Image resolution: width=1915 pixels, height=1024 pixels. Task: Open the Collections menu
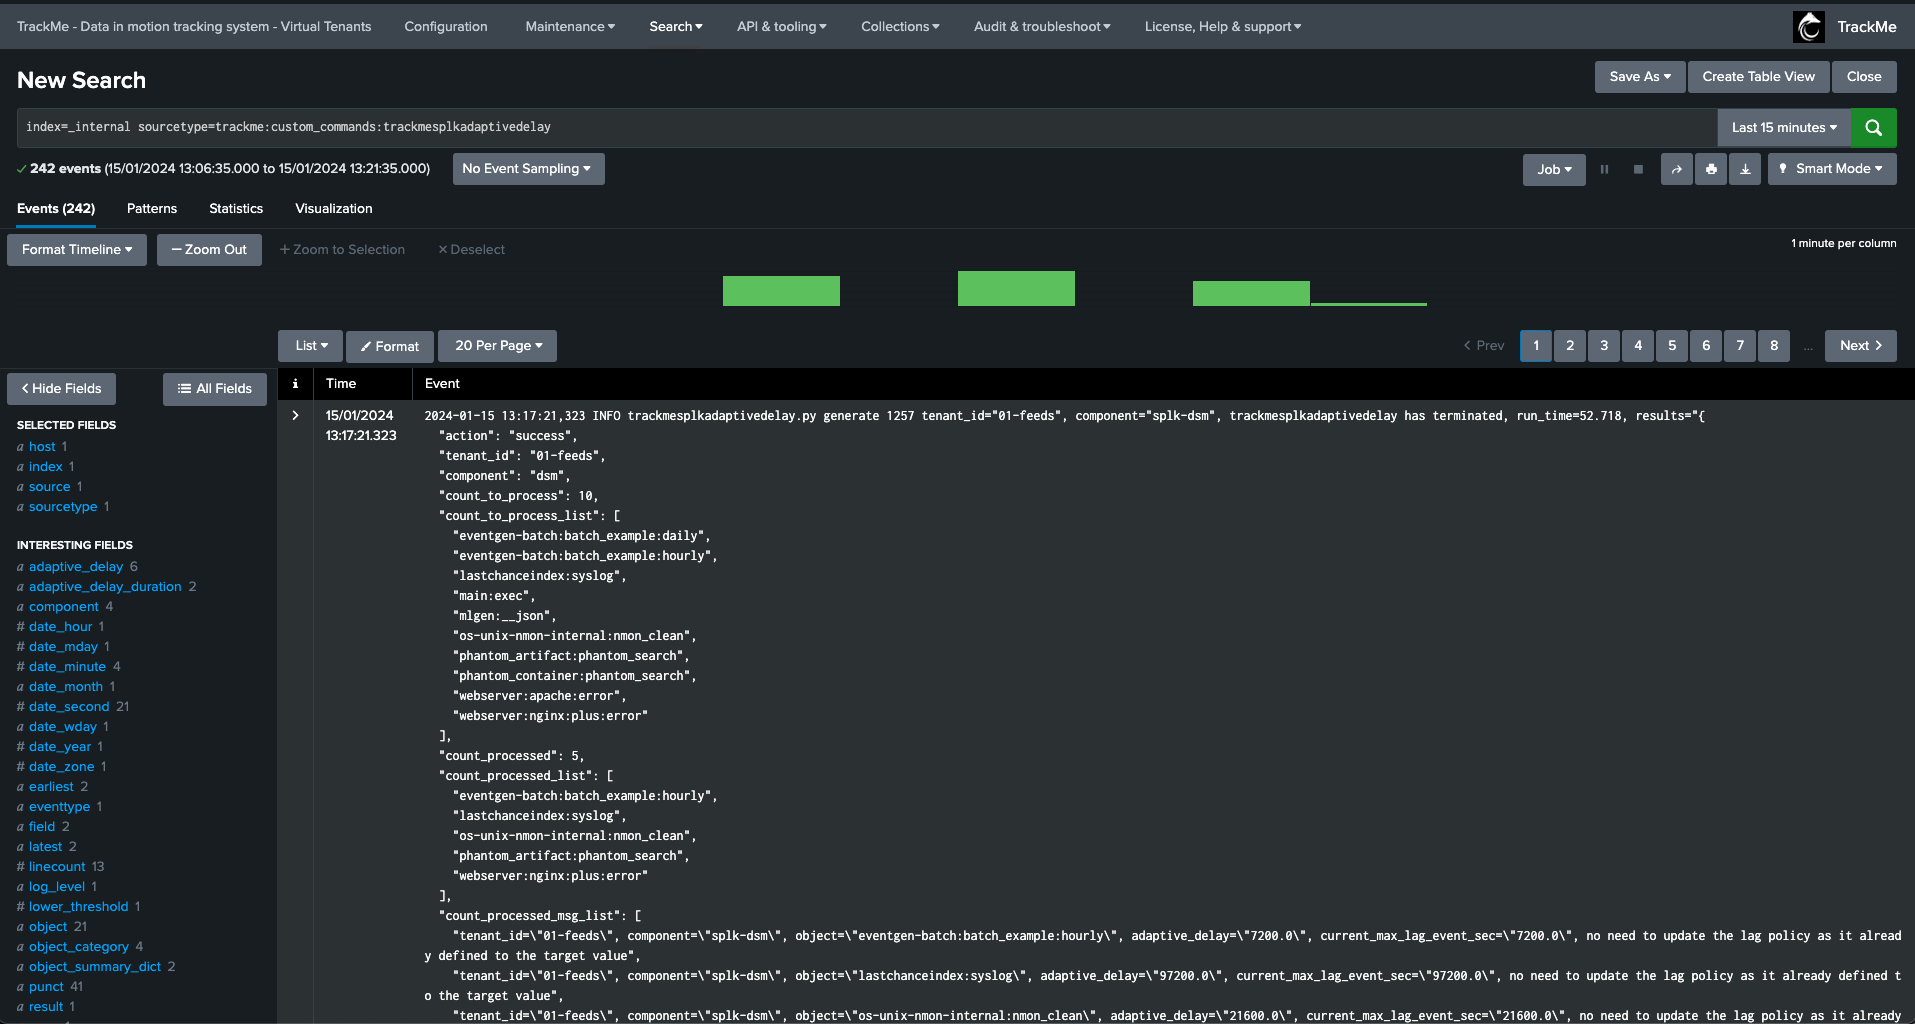[899, 27]
